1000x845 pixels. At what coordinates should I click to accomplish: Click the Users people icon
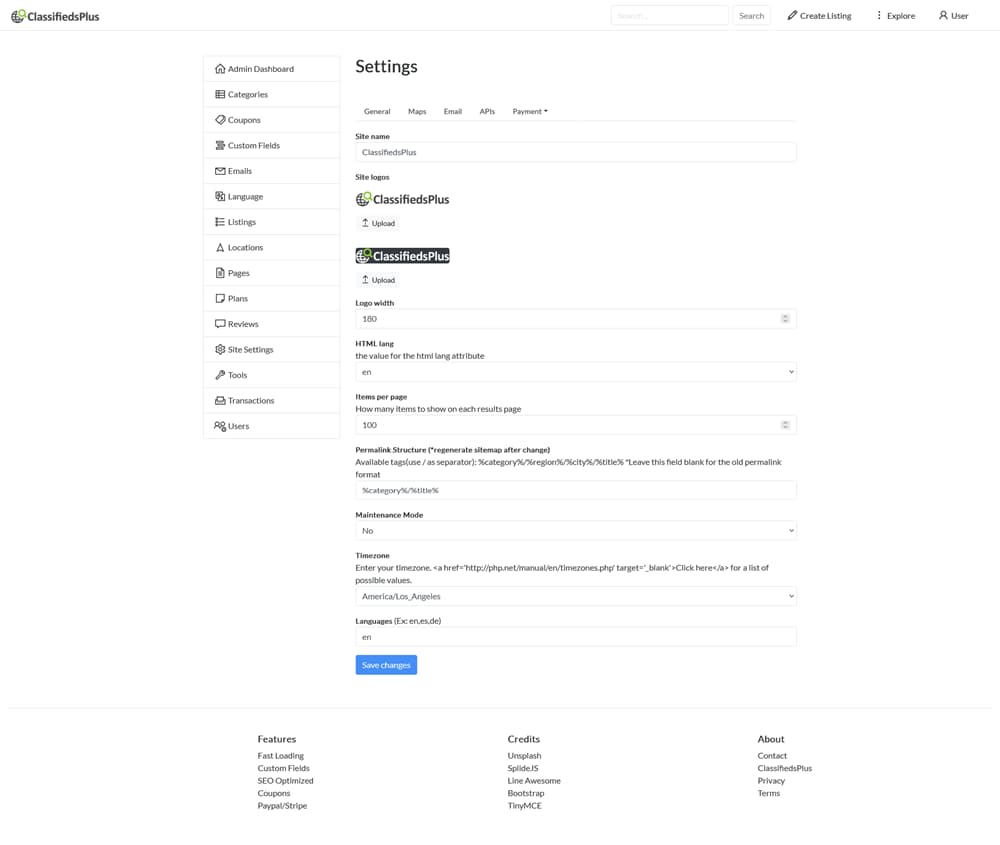[x=220, y=426]
